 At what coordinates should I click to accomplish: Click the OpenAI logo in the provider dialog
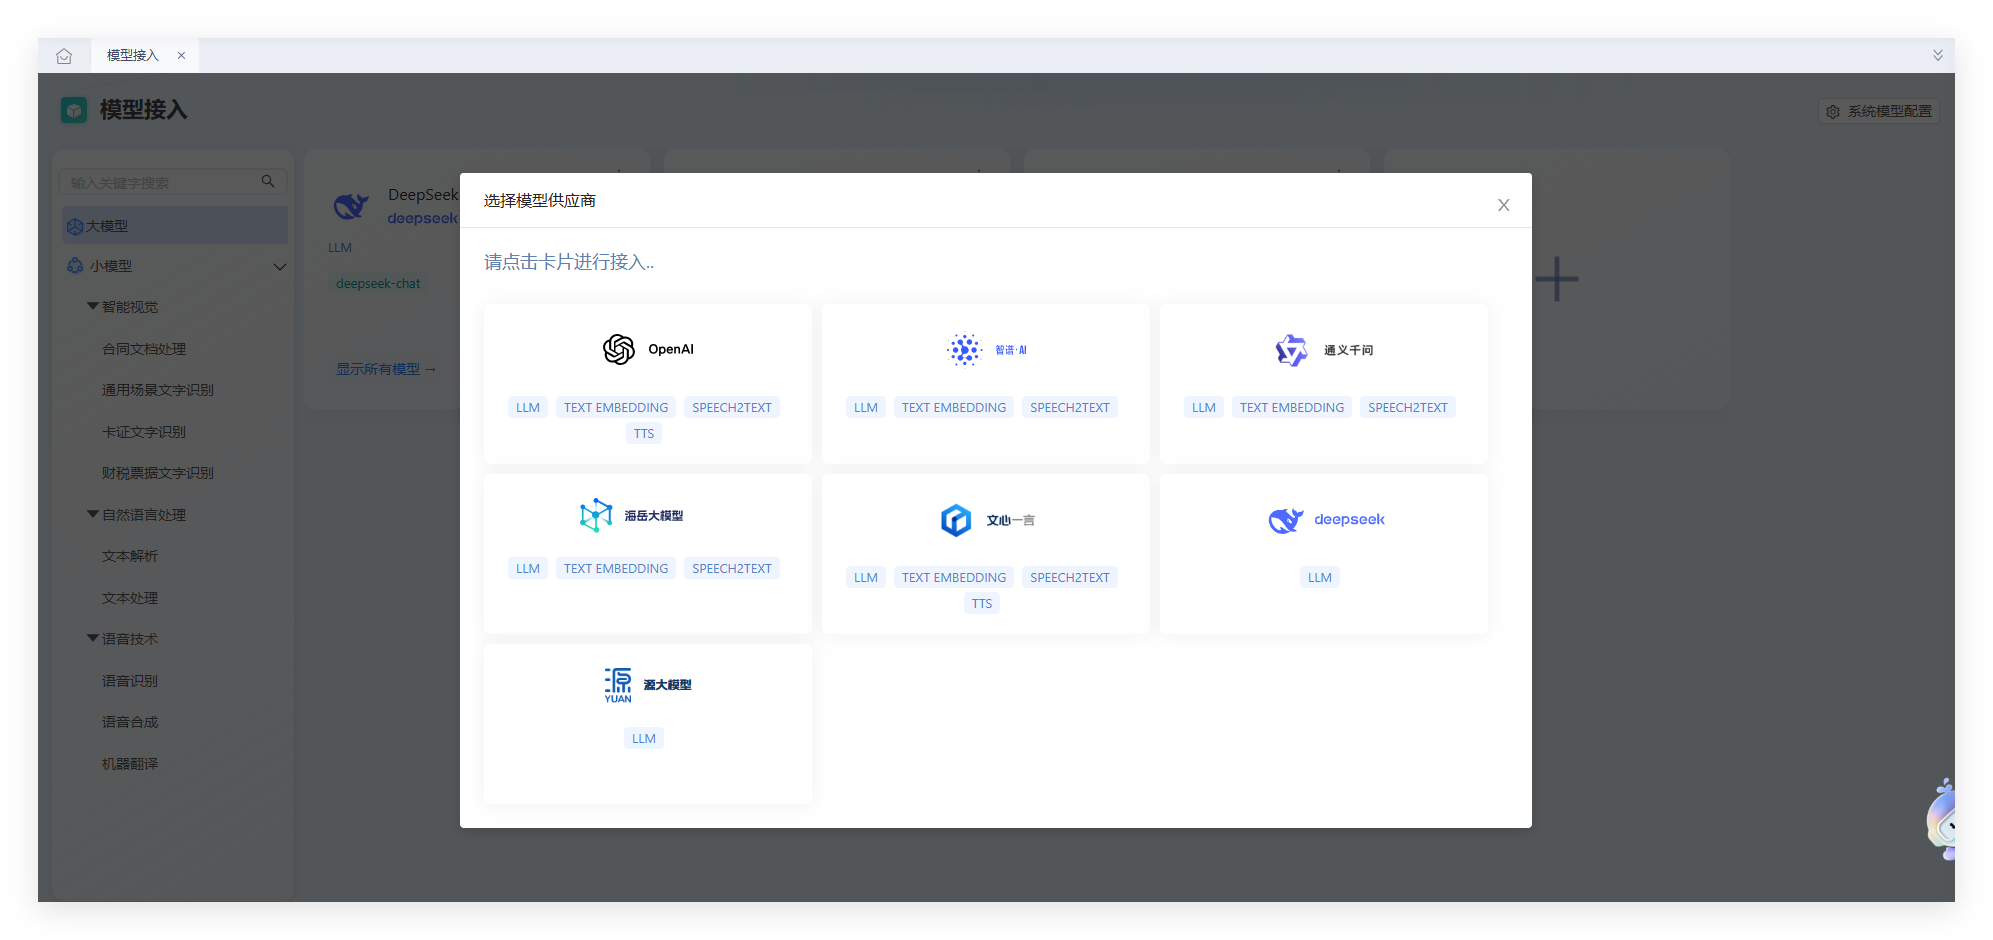(619, 349)
